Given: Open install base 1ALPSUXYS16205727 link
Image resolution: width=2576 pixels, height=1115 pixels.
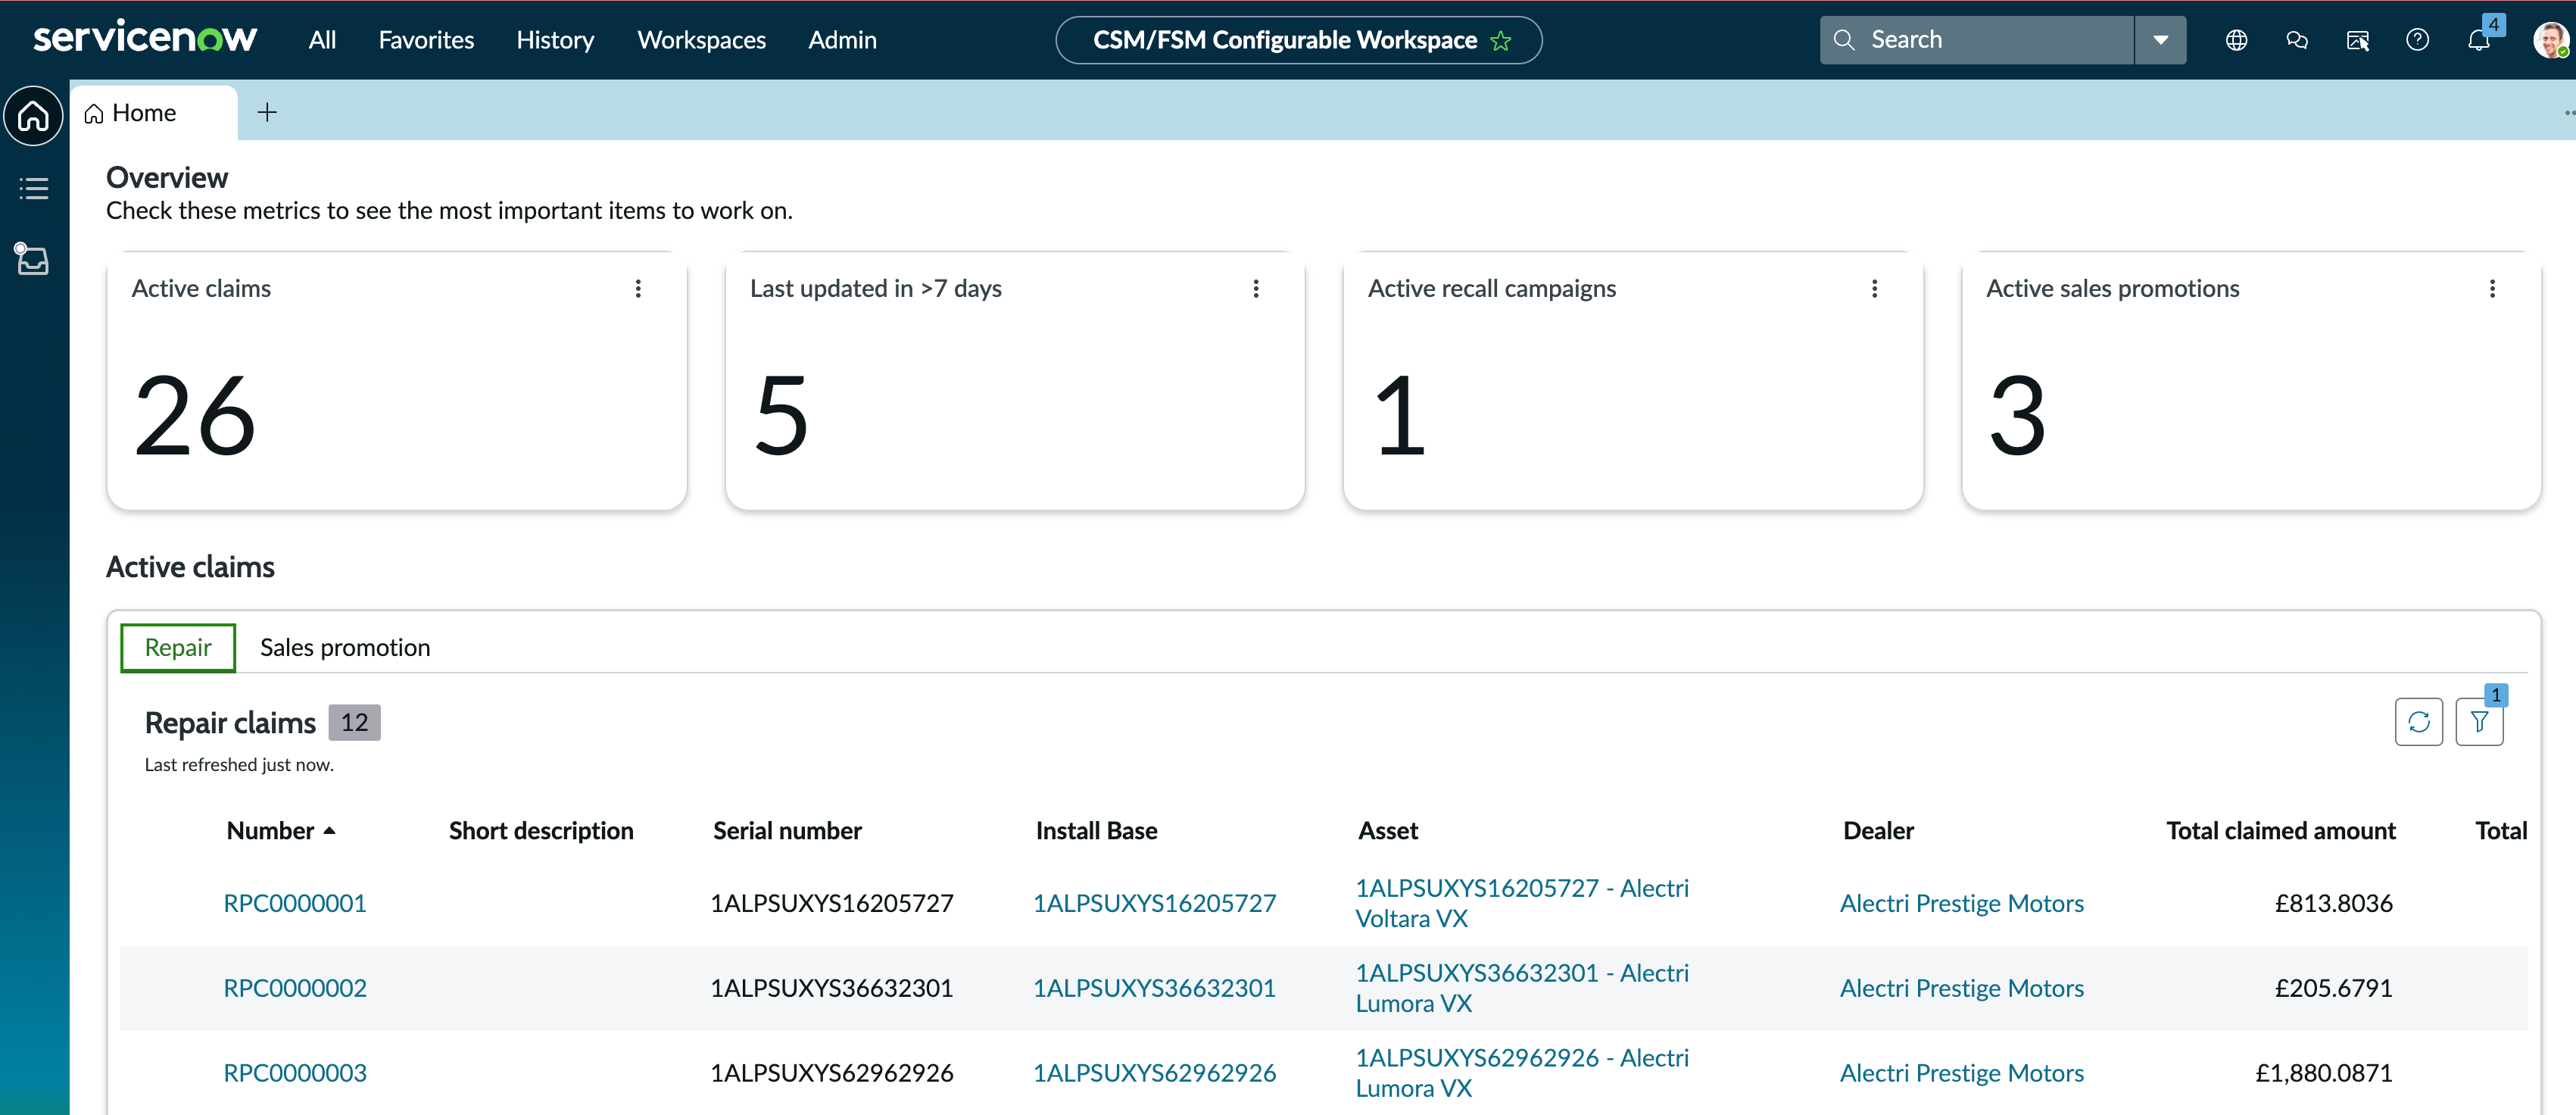Looking at the screenshot, I should pyautogui.click(x=1154, y=903).
